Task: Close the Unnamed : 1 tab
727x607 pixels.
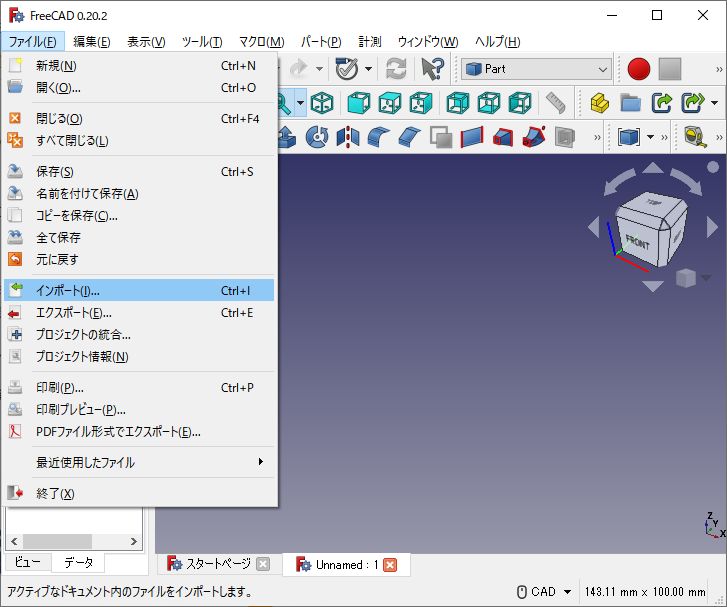Action: click(390, 565)
